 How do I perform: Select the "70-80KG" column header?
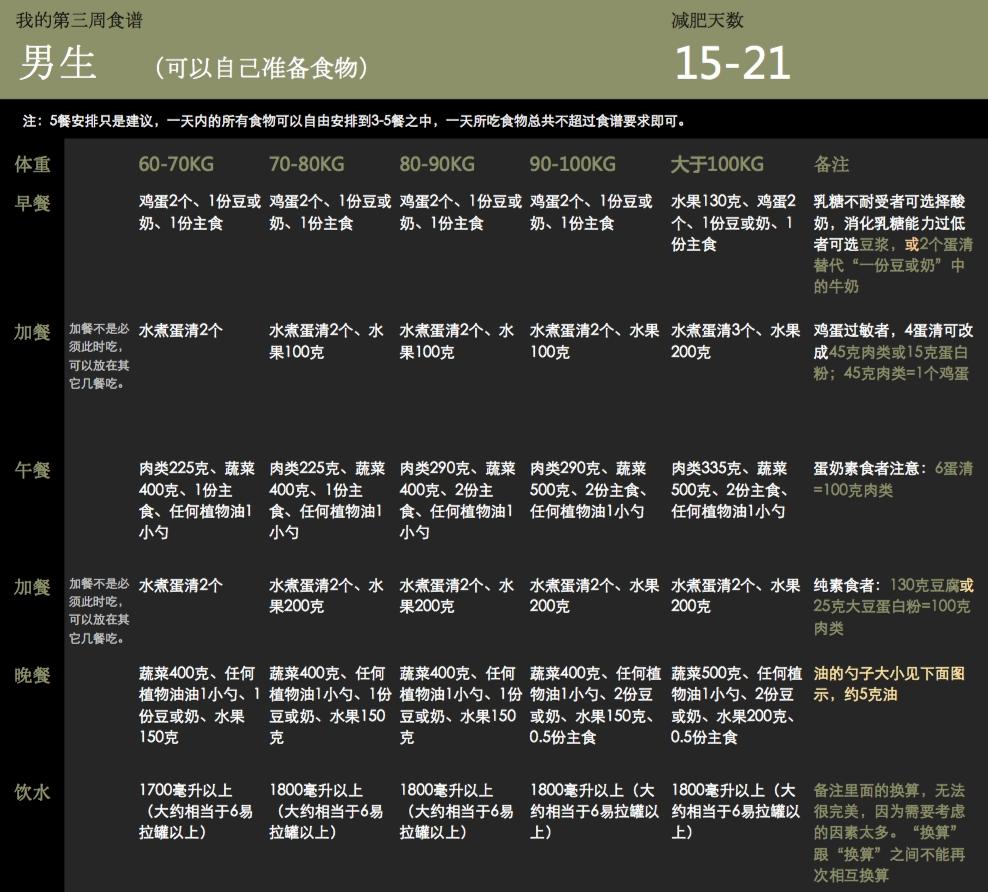pos(306,164)
